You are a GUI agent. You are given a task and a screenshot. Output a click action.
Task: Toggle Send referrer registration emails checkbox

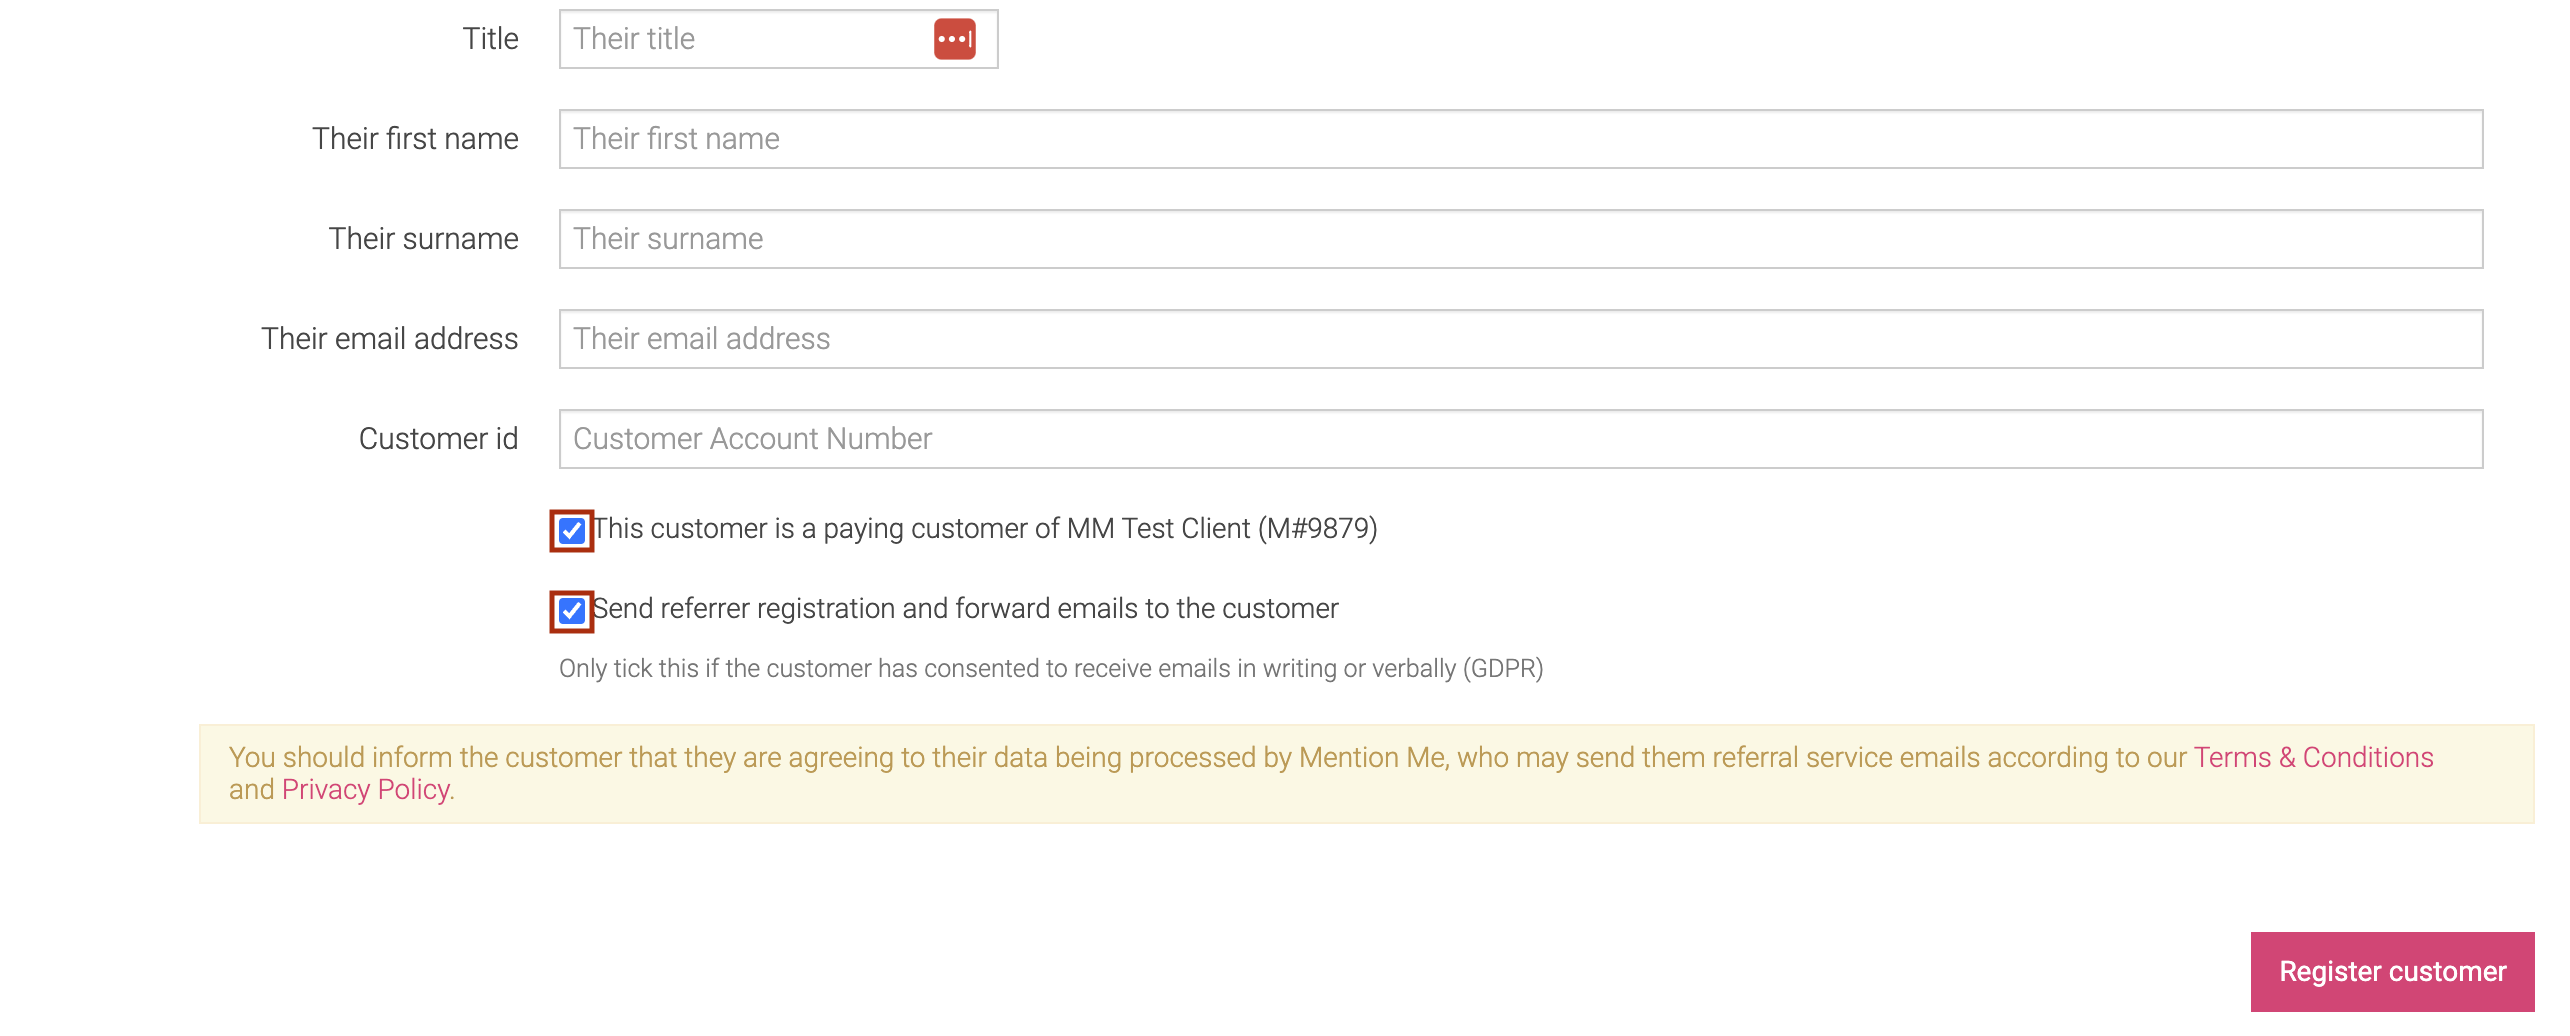click(x=572, y=611)
